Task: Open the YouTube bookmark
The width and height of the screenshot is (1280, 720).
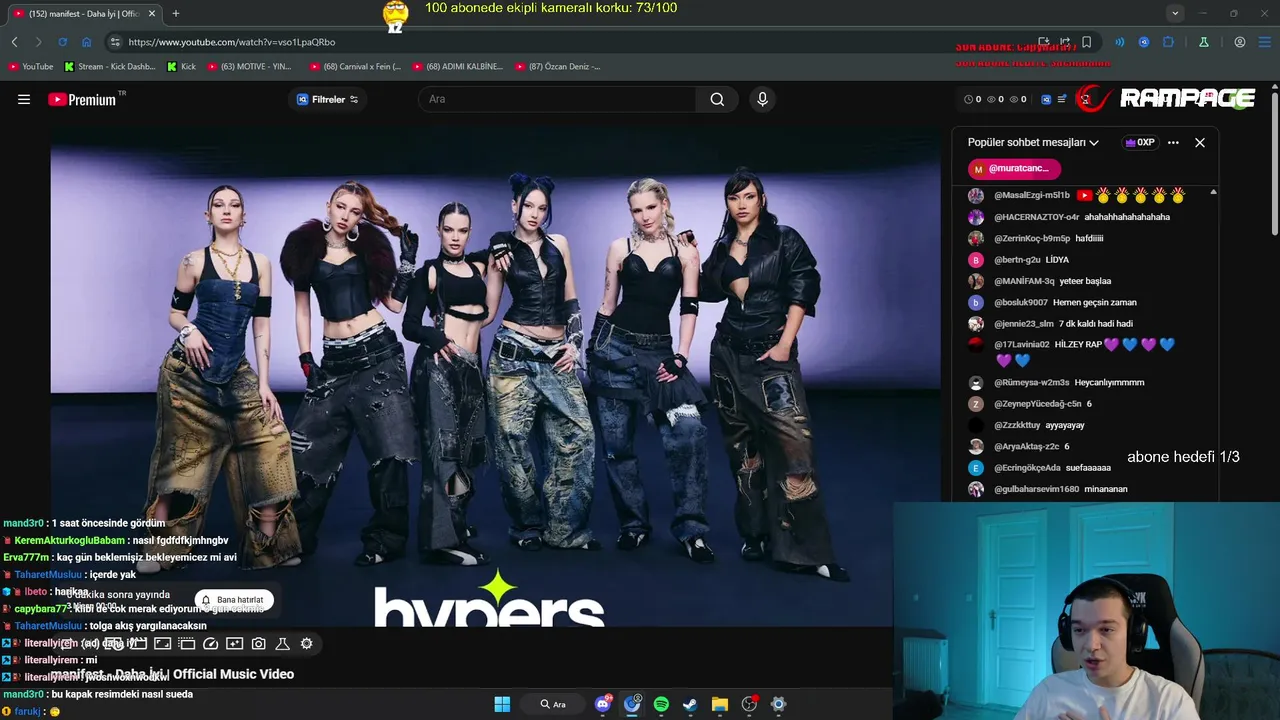Action: [31, 66]
